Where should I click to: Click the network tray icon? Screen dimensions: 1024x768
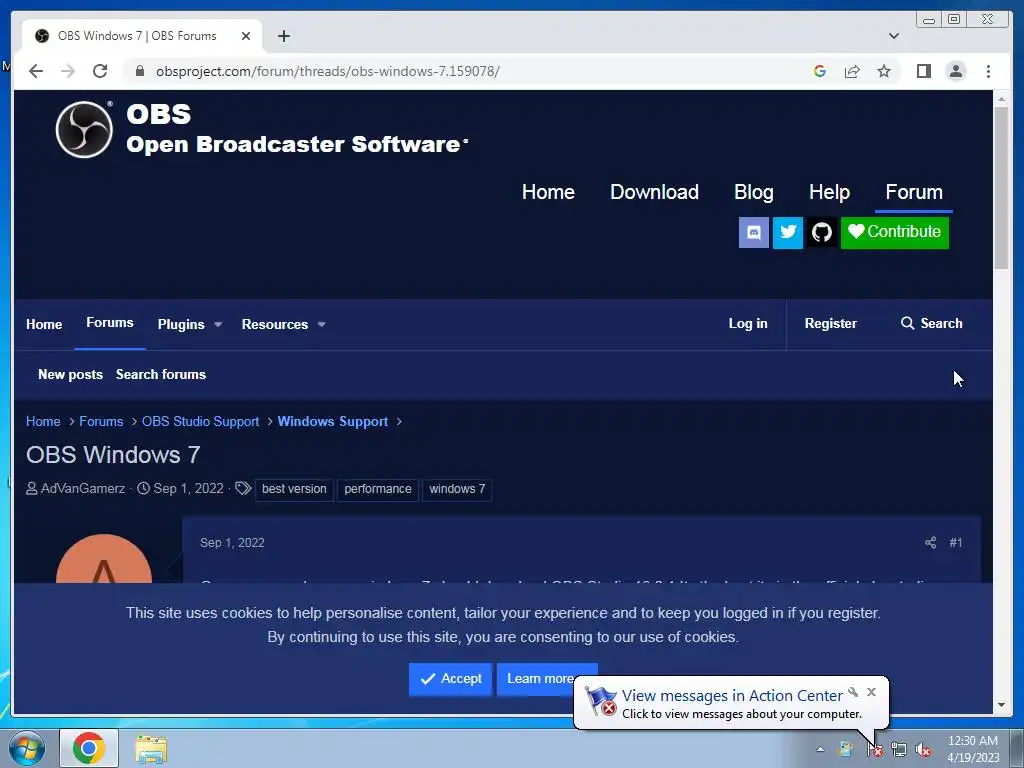899,750
